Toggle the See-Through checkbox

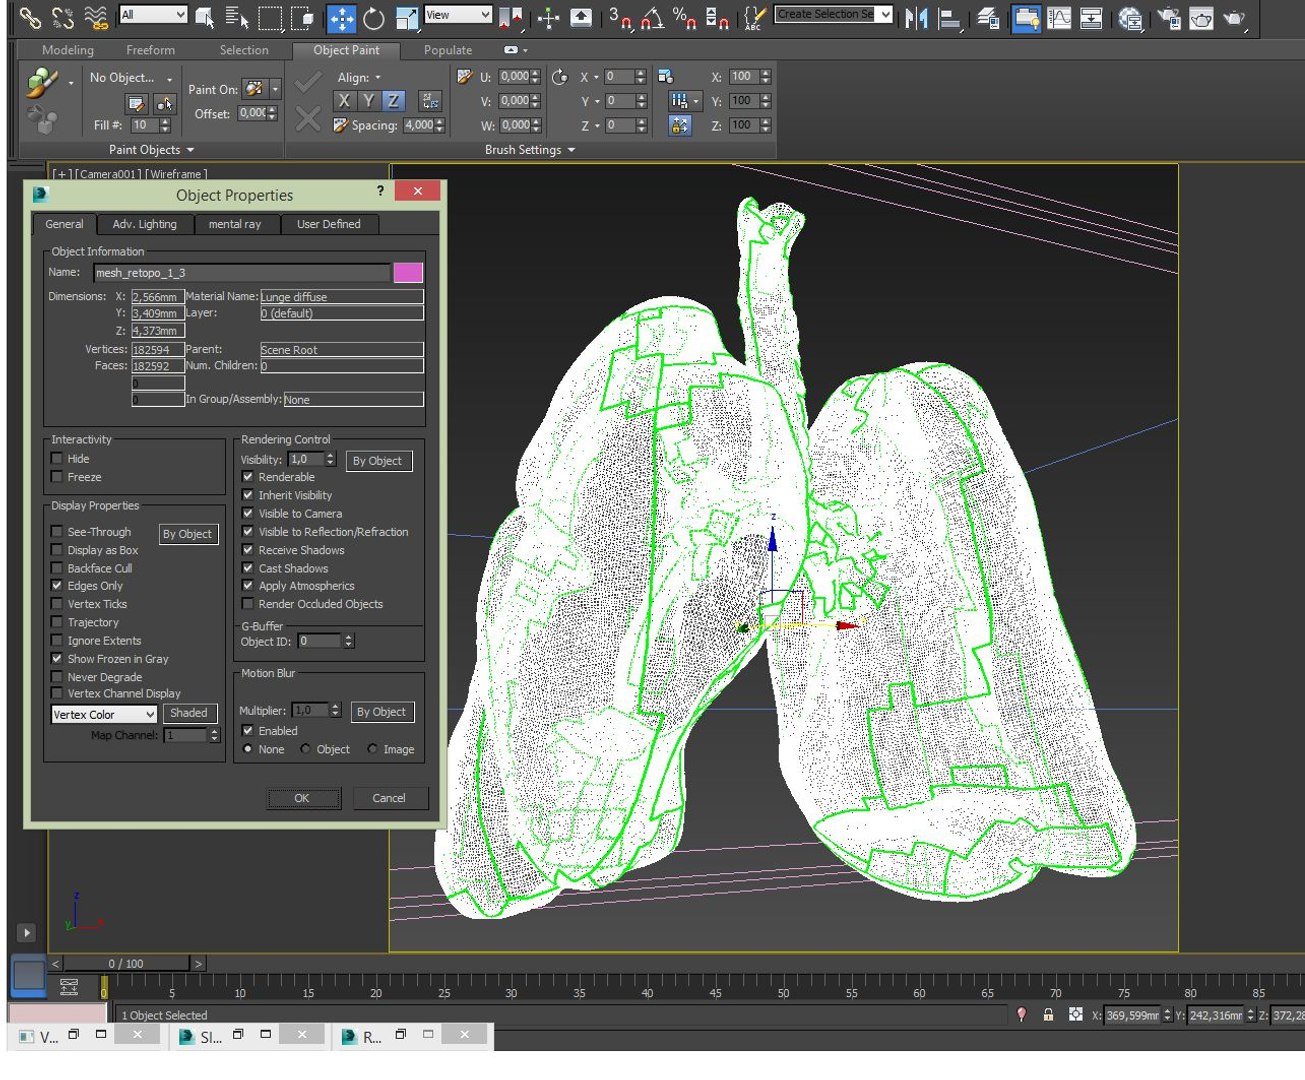click(x=57, y=532)
